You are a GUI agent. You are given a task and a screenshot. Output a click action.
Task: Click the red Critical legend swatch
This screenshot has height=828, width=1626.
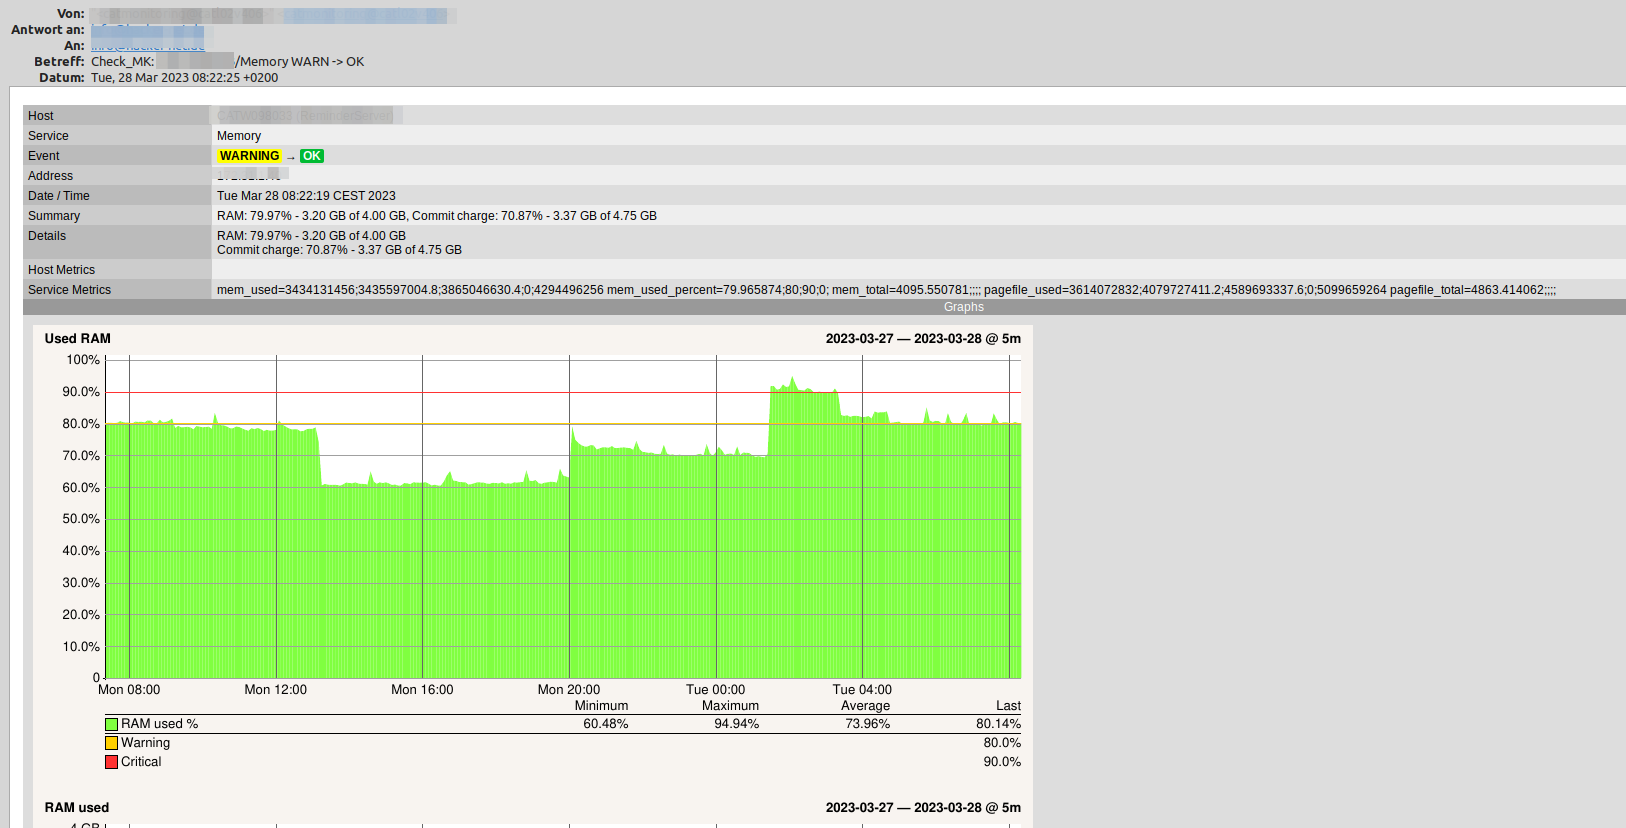(112, 762)
